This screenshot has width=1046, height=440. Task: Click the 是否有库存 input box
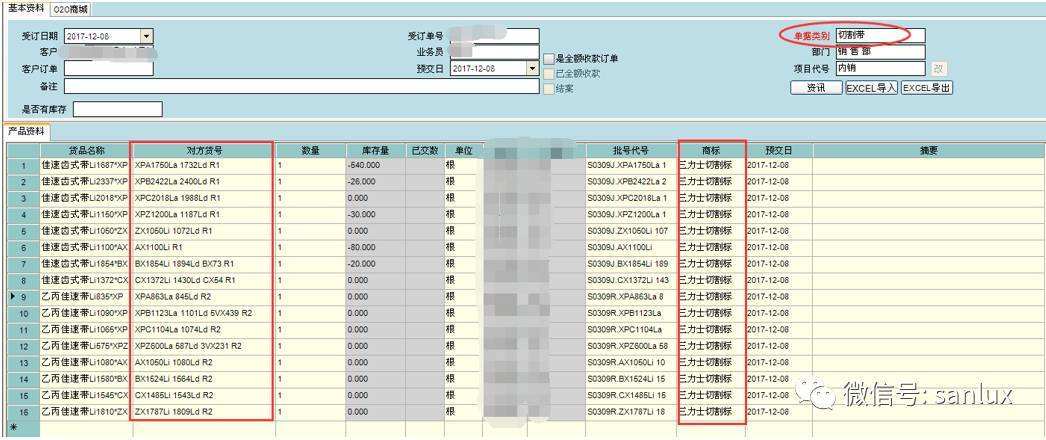117,109
